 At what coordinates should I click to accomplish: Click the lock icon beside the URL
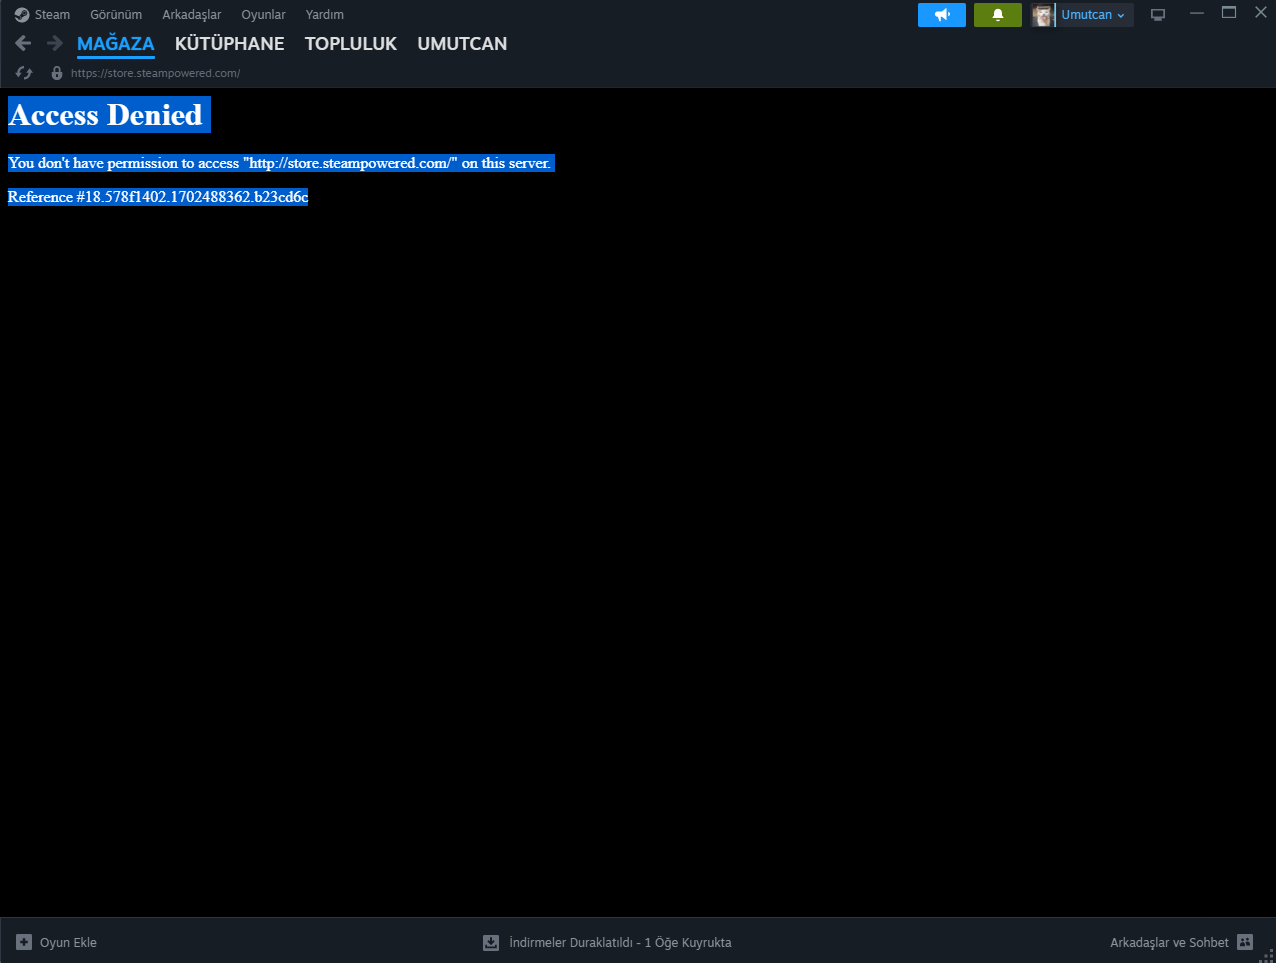(x=57, y=73)
